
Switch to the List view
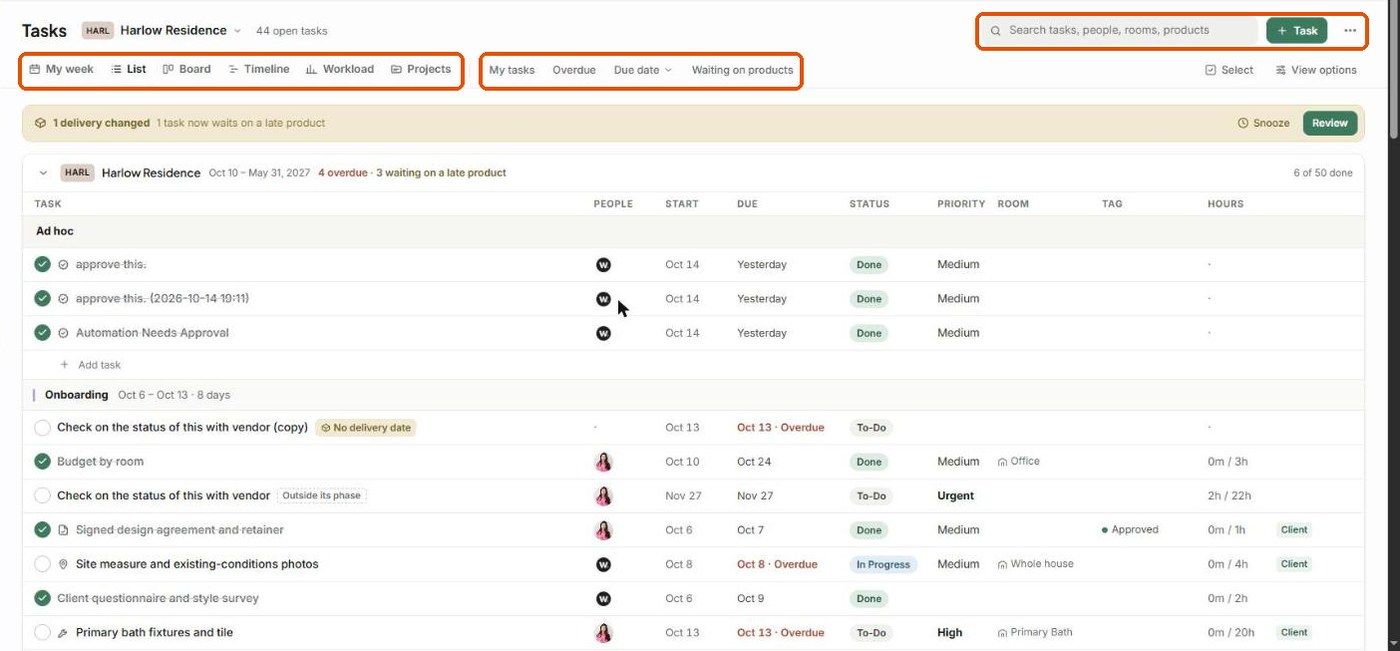[x=128, y=69]
